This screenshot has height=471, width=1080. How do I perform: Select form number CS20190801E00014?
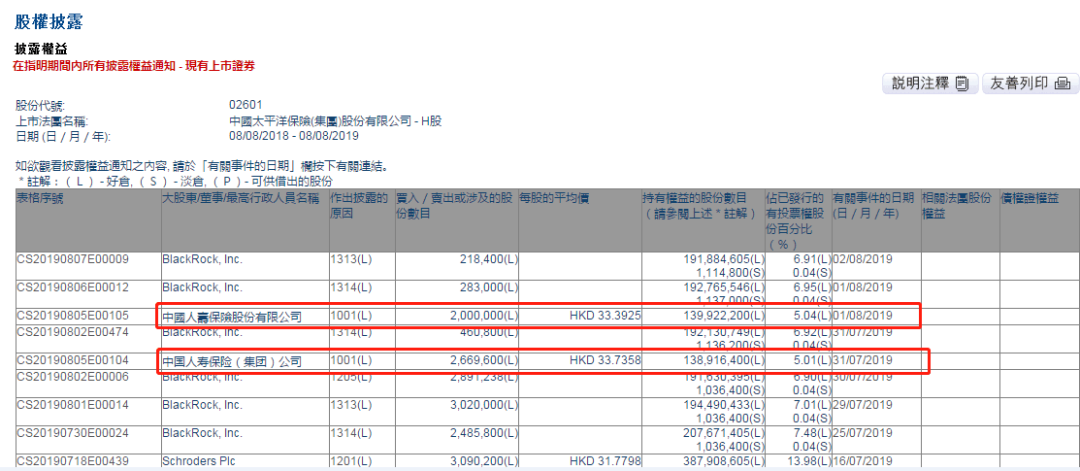tap(72, 404)
